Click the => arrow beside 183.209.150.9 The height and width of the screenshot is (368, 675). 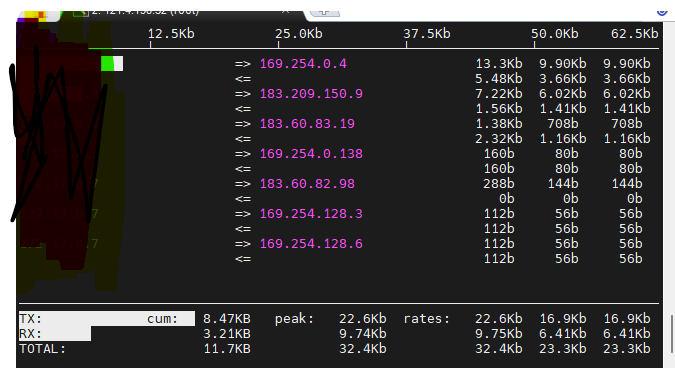tap(243, 94)
